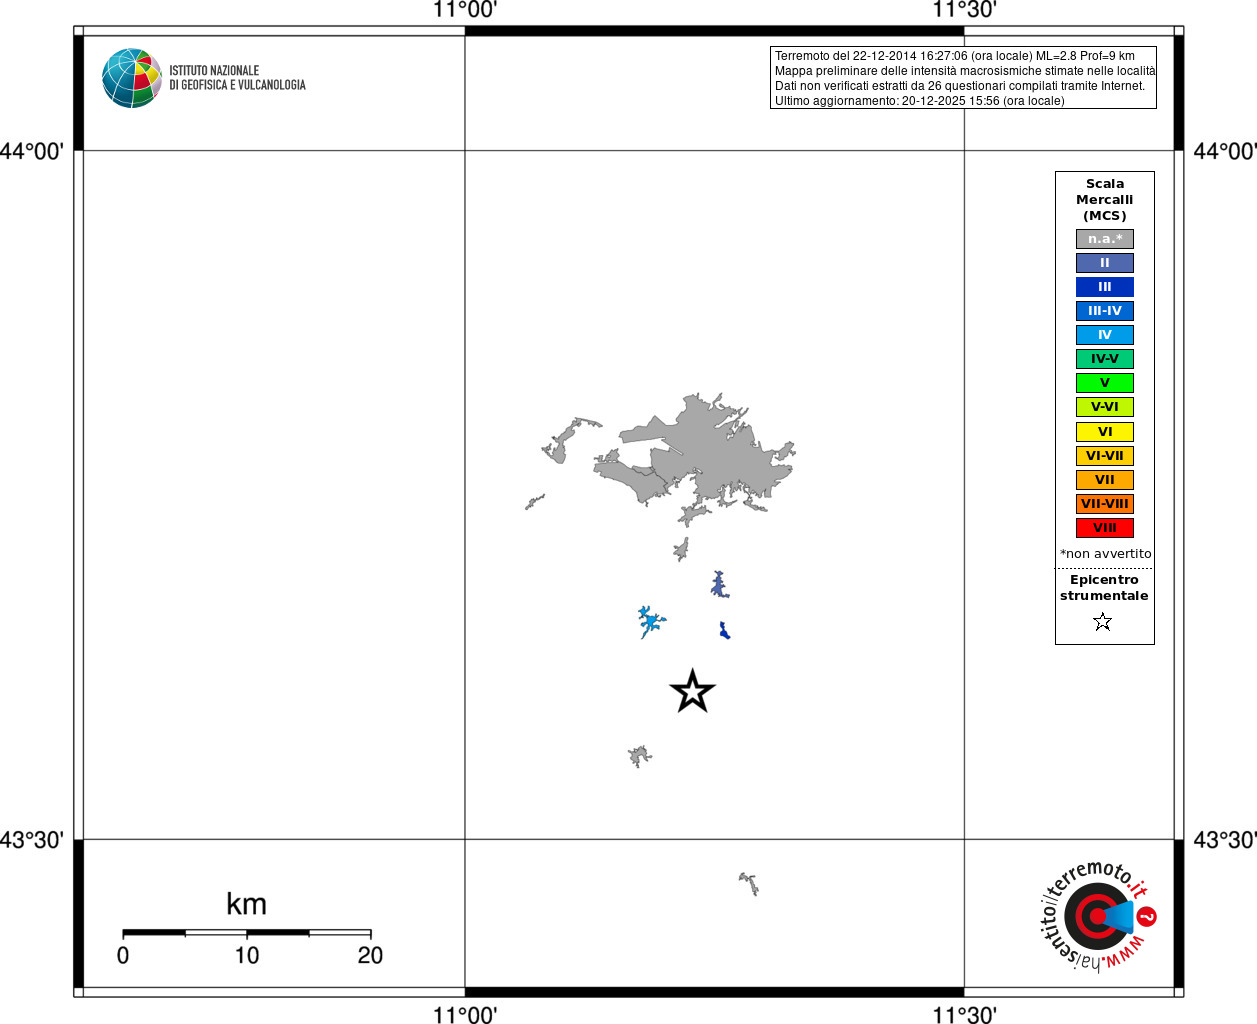Click the INGV globe logo
Viewport: 1257px width, 1024px height.
click(132, 78)
